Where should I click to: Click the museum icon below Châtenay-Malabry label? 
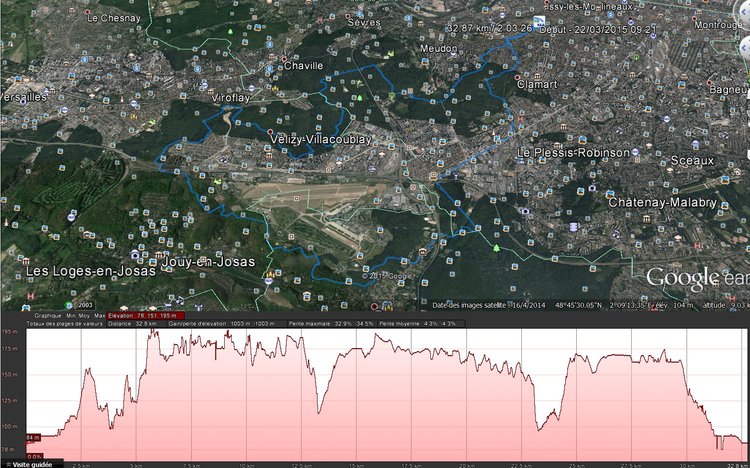(647, 219)
